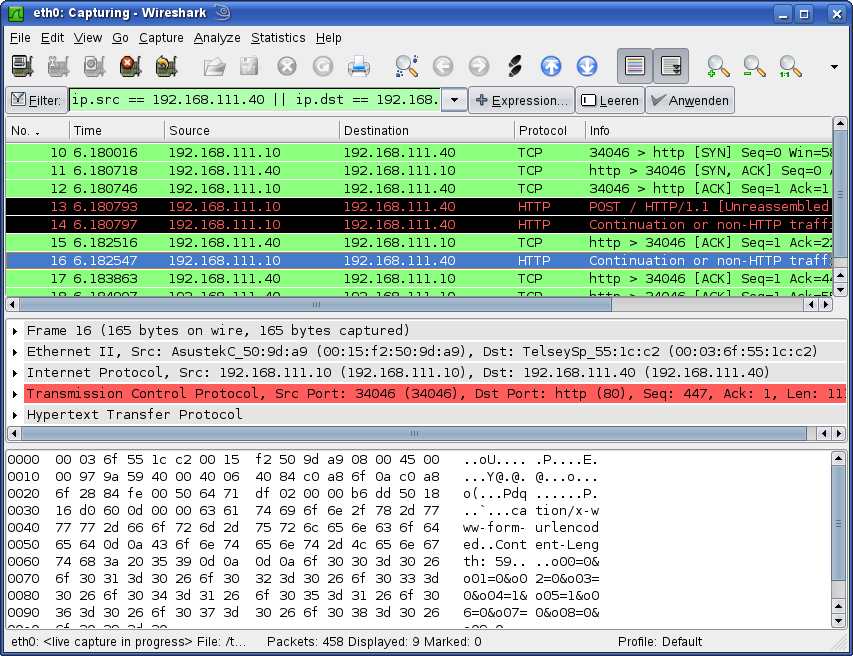Viewport: 853px width, 656px height.
Task: Open the Go menu
Action: tap(120, 38)
